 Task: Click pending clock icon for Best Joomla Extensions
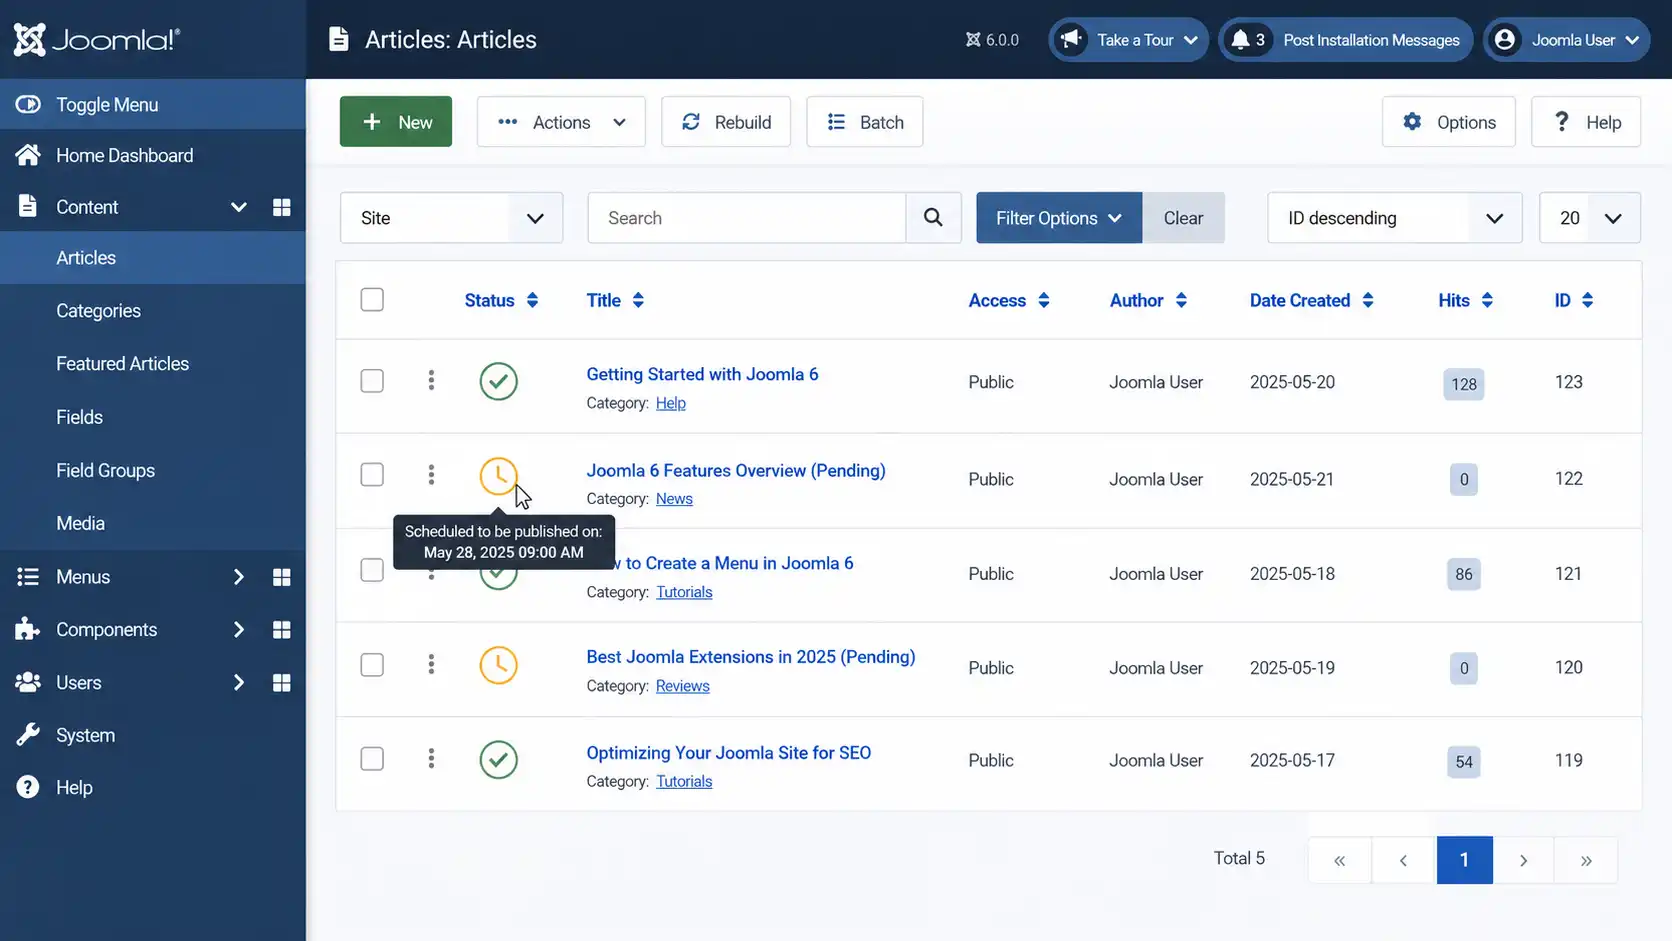point(498,665)
